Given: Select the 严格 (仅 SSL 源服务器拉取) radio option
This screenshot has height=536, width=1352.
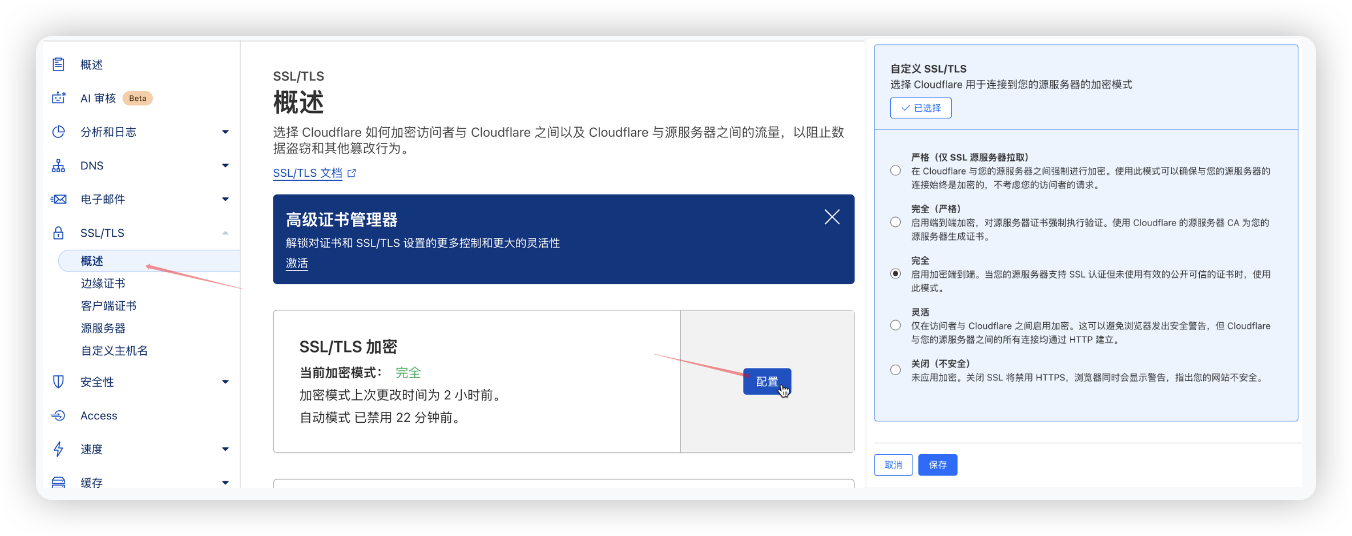Looking at the screenshot, I should pyautogui.click(x=895, y=171).
